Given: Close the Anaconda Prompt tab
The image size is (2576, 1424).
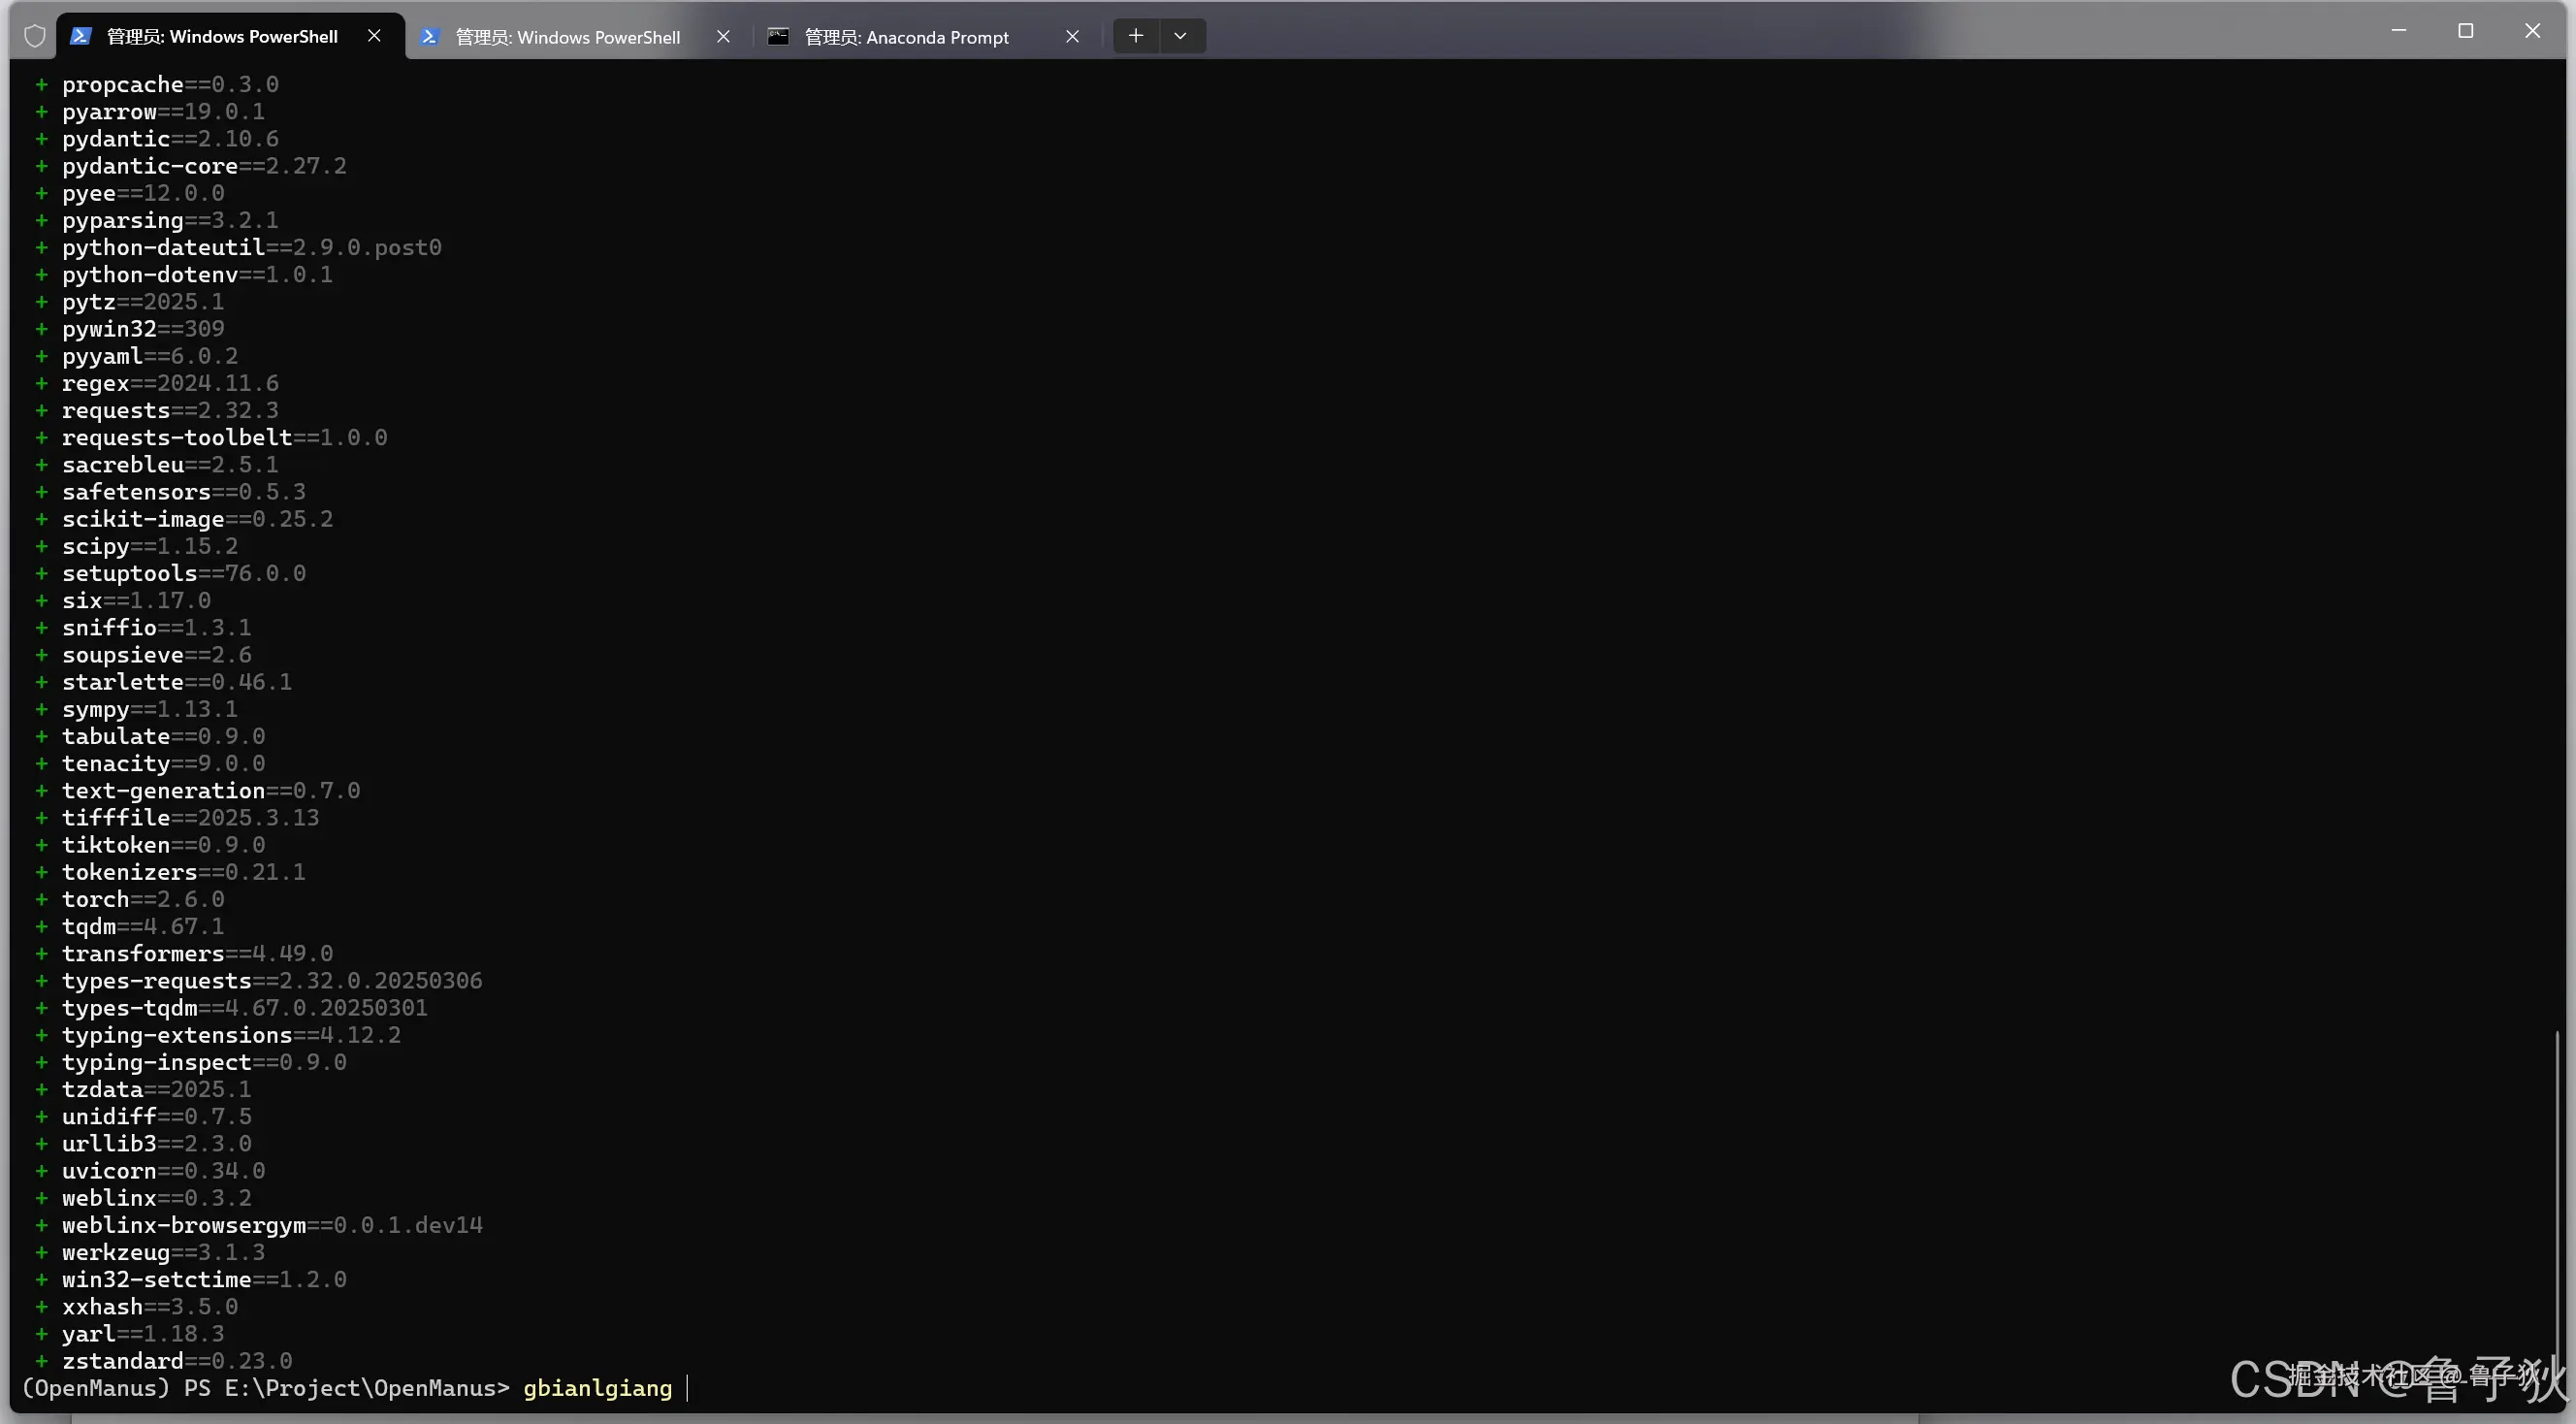Looking at the screenshot, I should pyautogui.click(x=1072, y=37).
